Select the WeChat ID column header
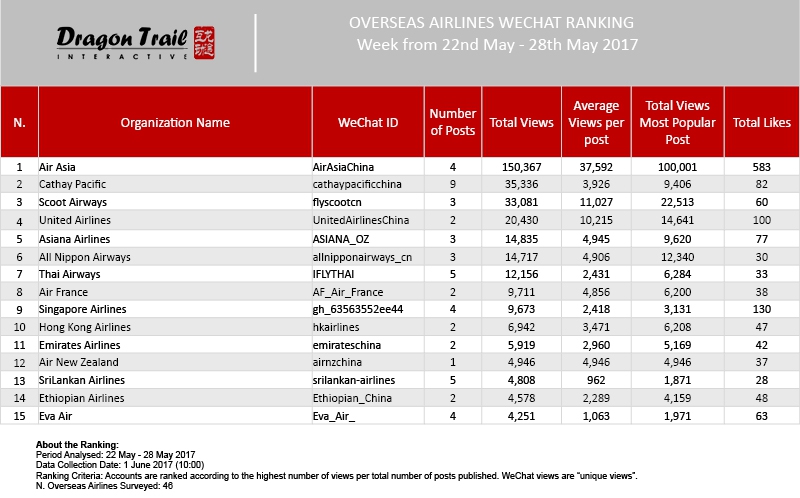This screenshot has height=498, width=800. tap(368, 122)
